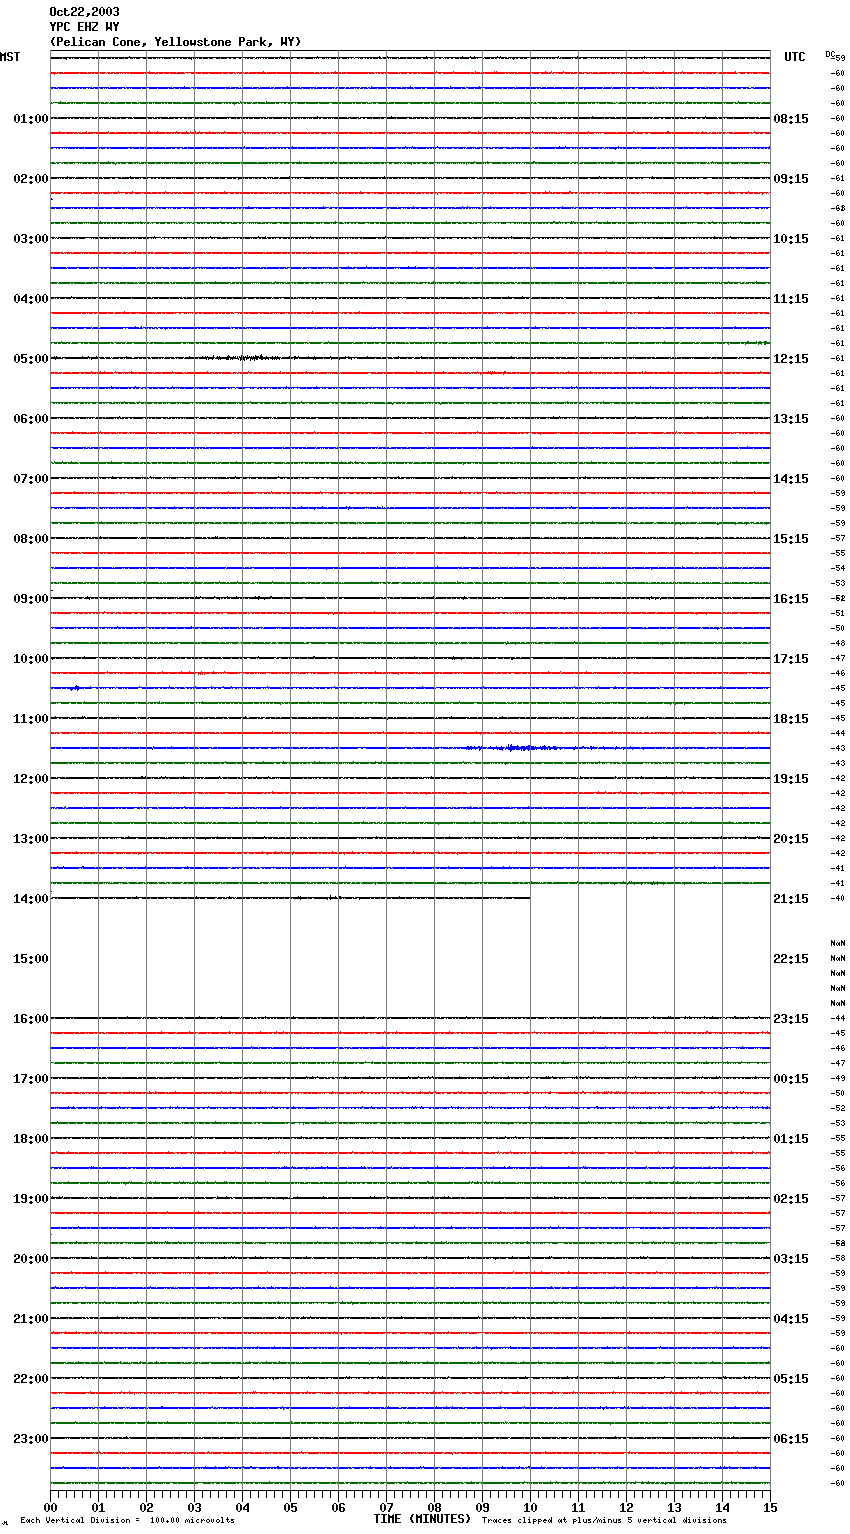Click the 'UTC' time zone label
850x1534 pixels.
click(795, 57)
